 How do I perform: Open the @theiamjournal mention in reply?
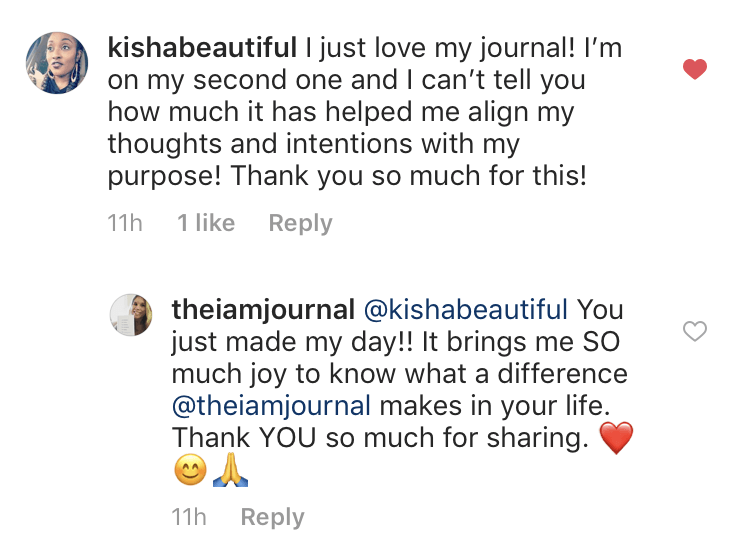(x=272, y=405)
